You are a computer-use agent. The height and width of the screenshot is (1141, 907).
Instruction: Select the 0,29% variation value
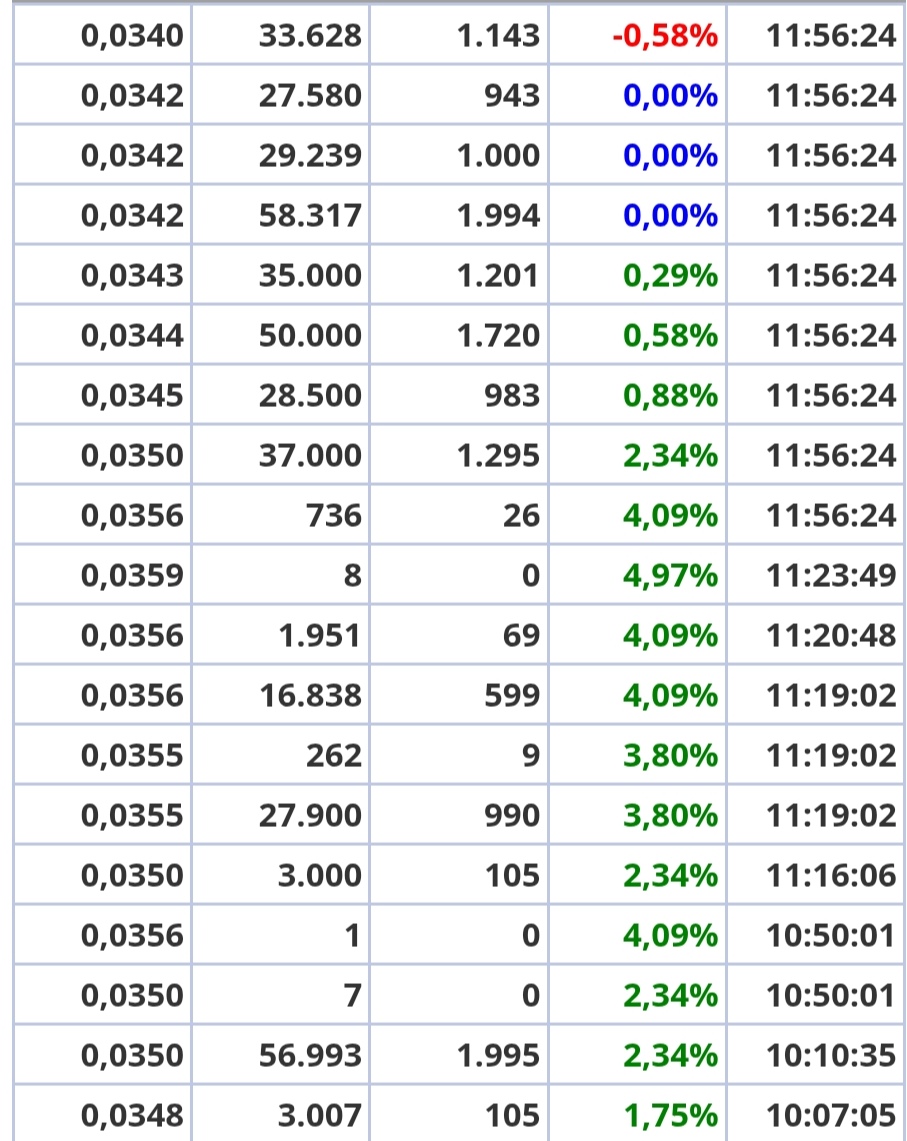coord(638,275)
